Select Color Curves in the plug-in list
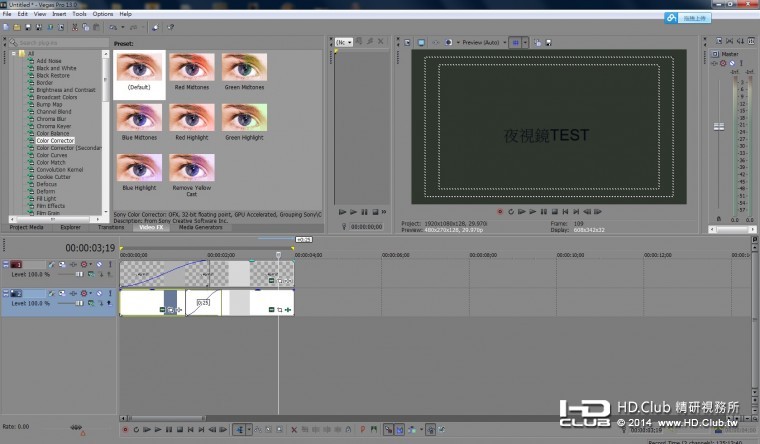 point(52,155)
